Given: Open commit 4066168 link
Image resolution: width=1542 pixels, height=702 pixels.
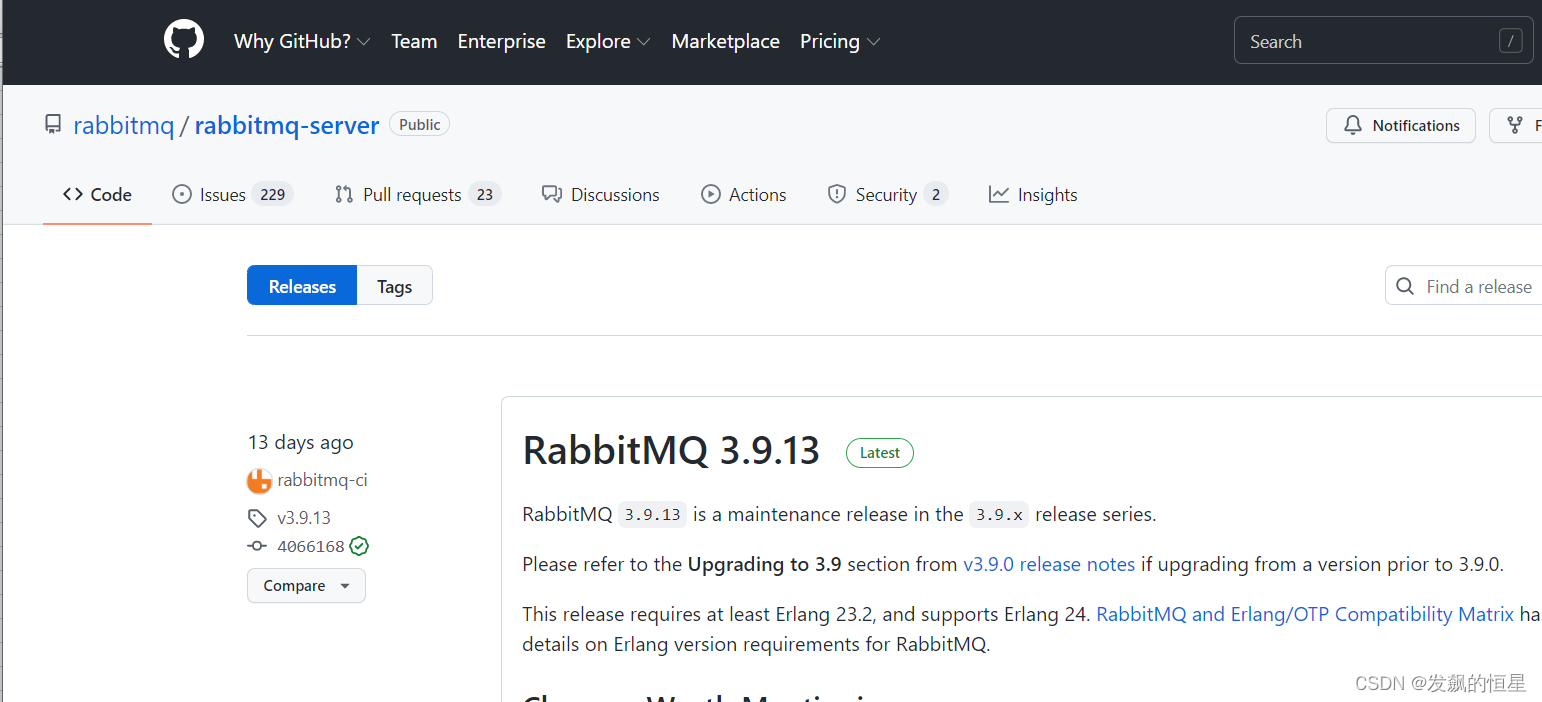Looking at the screenshot, I should (x=310, y=547).
